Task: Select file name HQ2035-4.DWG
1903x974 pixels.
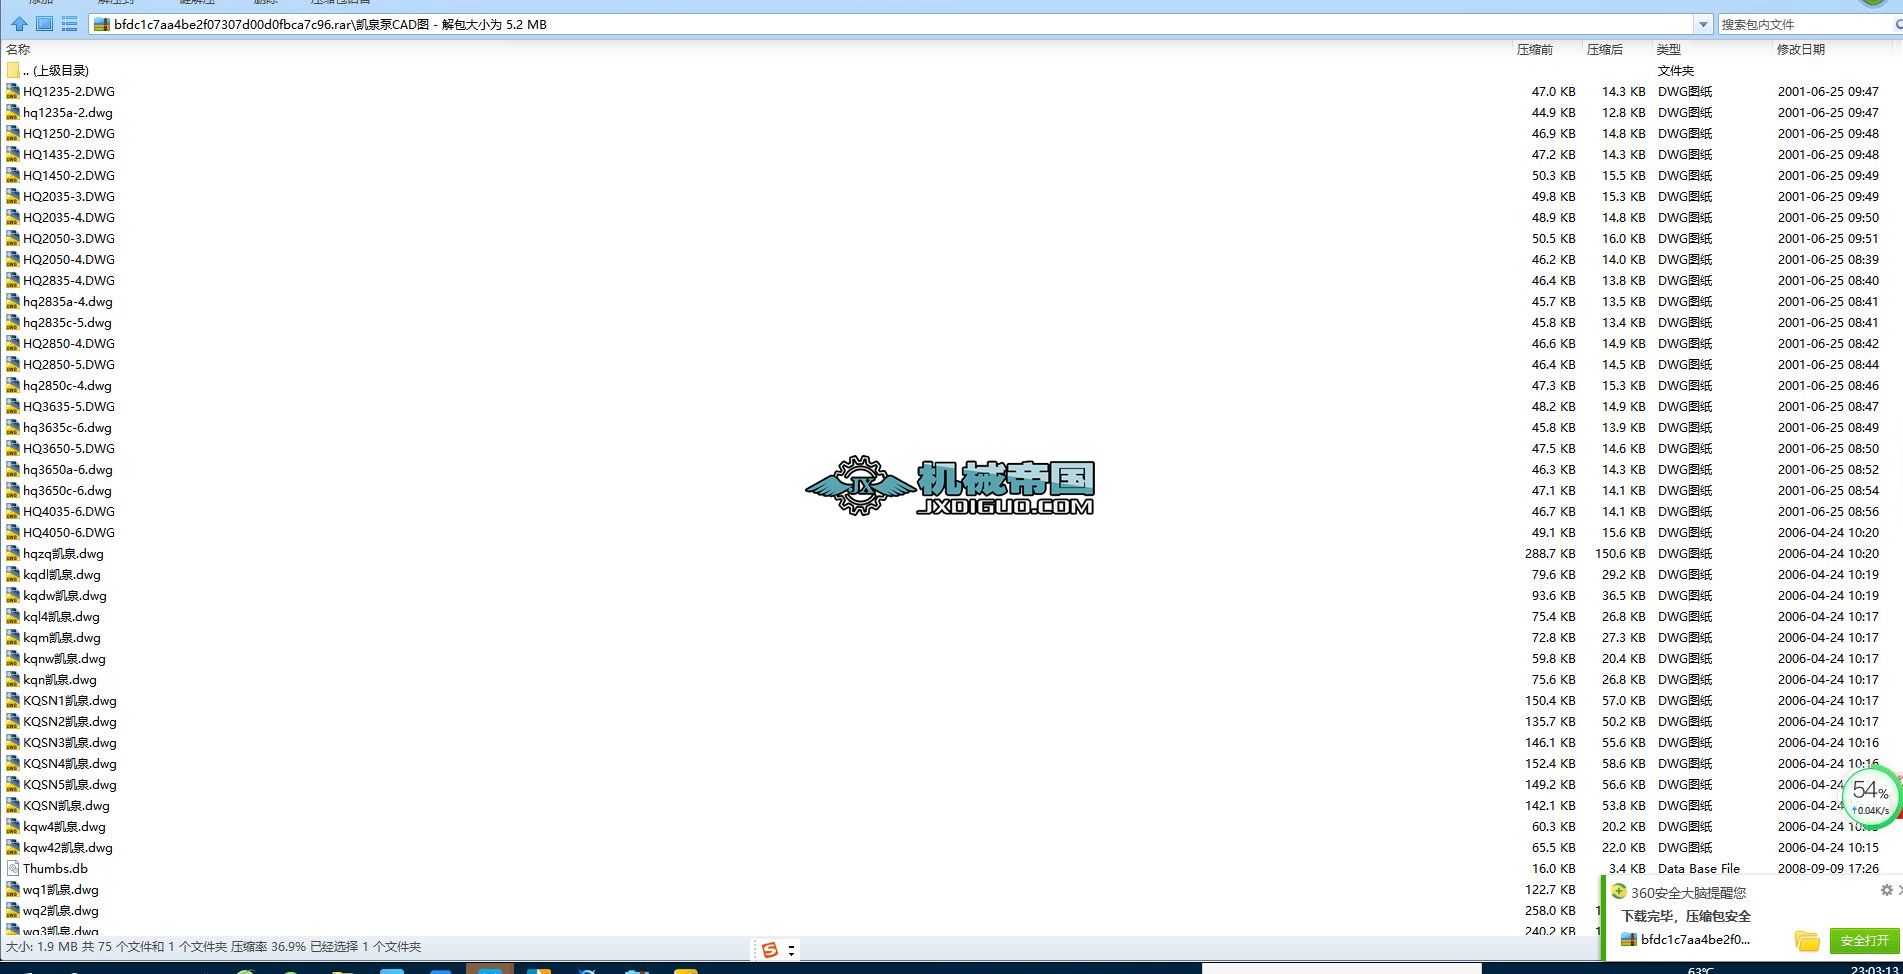Action: click(x=69, y=217)
